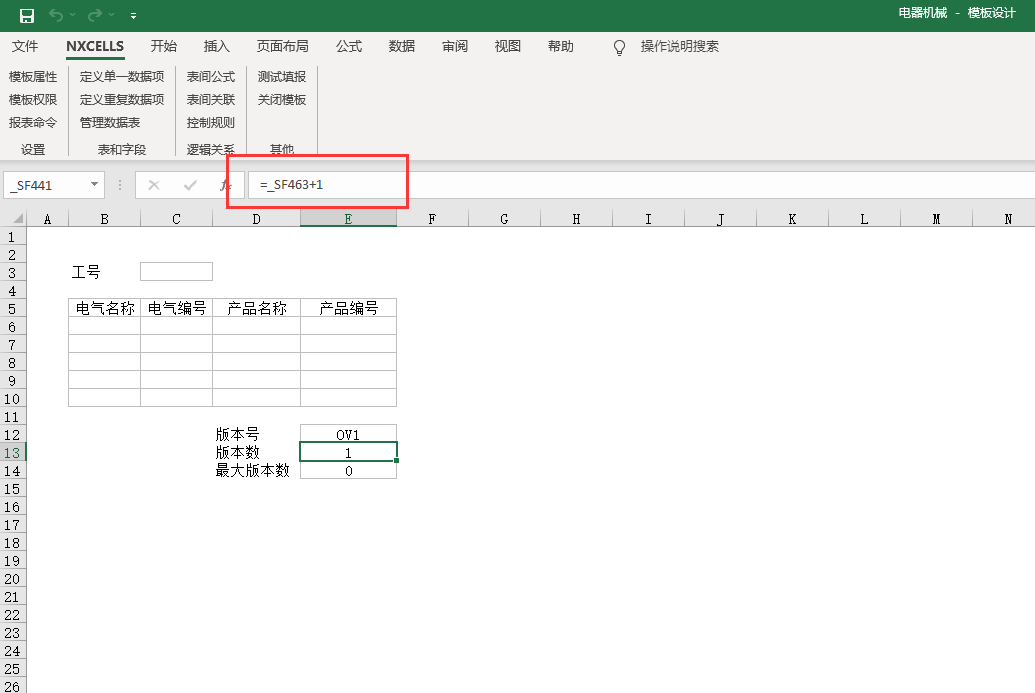Click the formula bar Cancel X icon
The width and height of the screenshot is (1035, 693).
(154, 185)
